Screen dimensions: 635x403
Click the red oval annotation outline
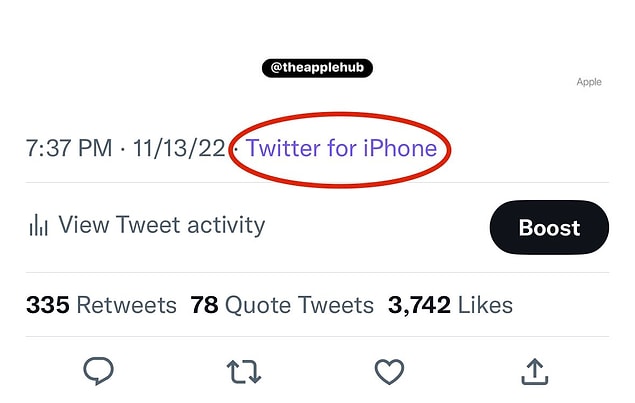pos(341,115)
